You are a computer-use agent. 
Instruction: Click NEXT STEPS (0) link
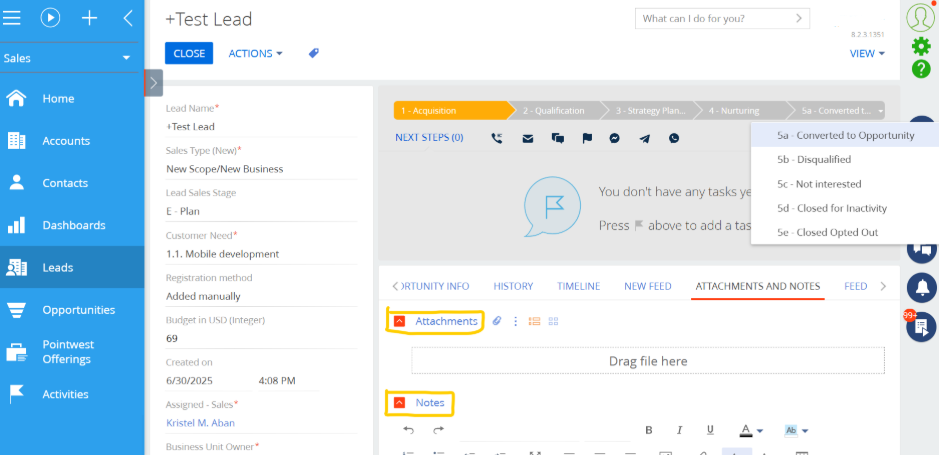(429, 138)
